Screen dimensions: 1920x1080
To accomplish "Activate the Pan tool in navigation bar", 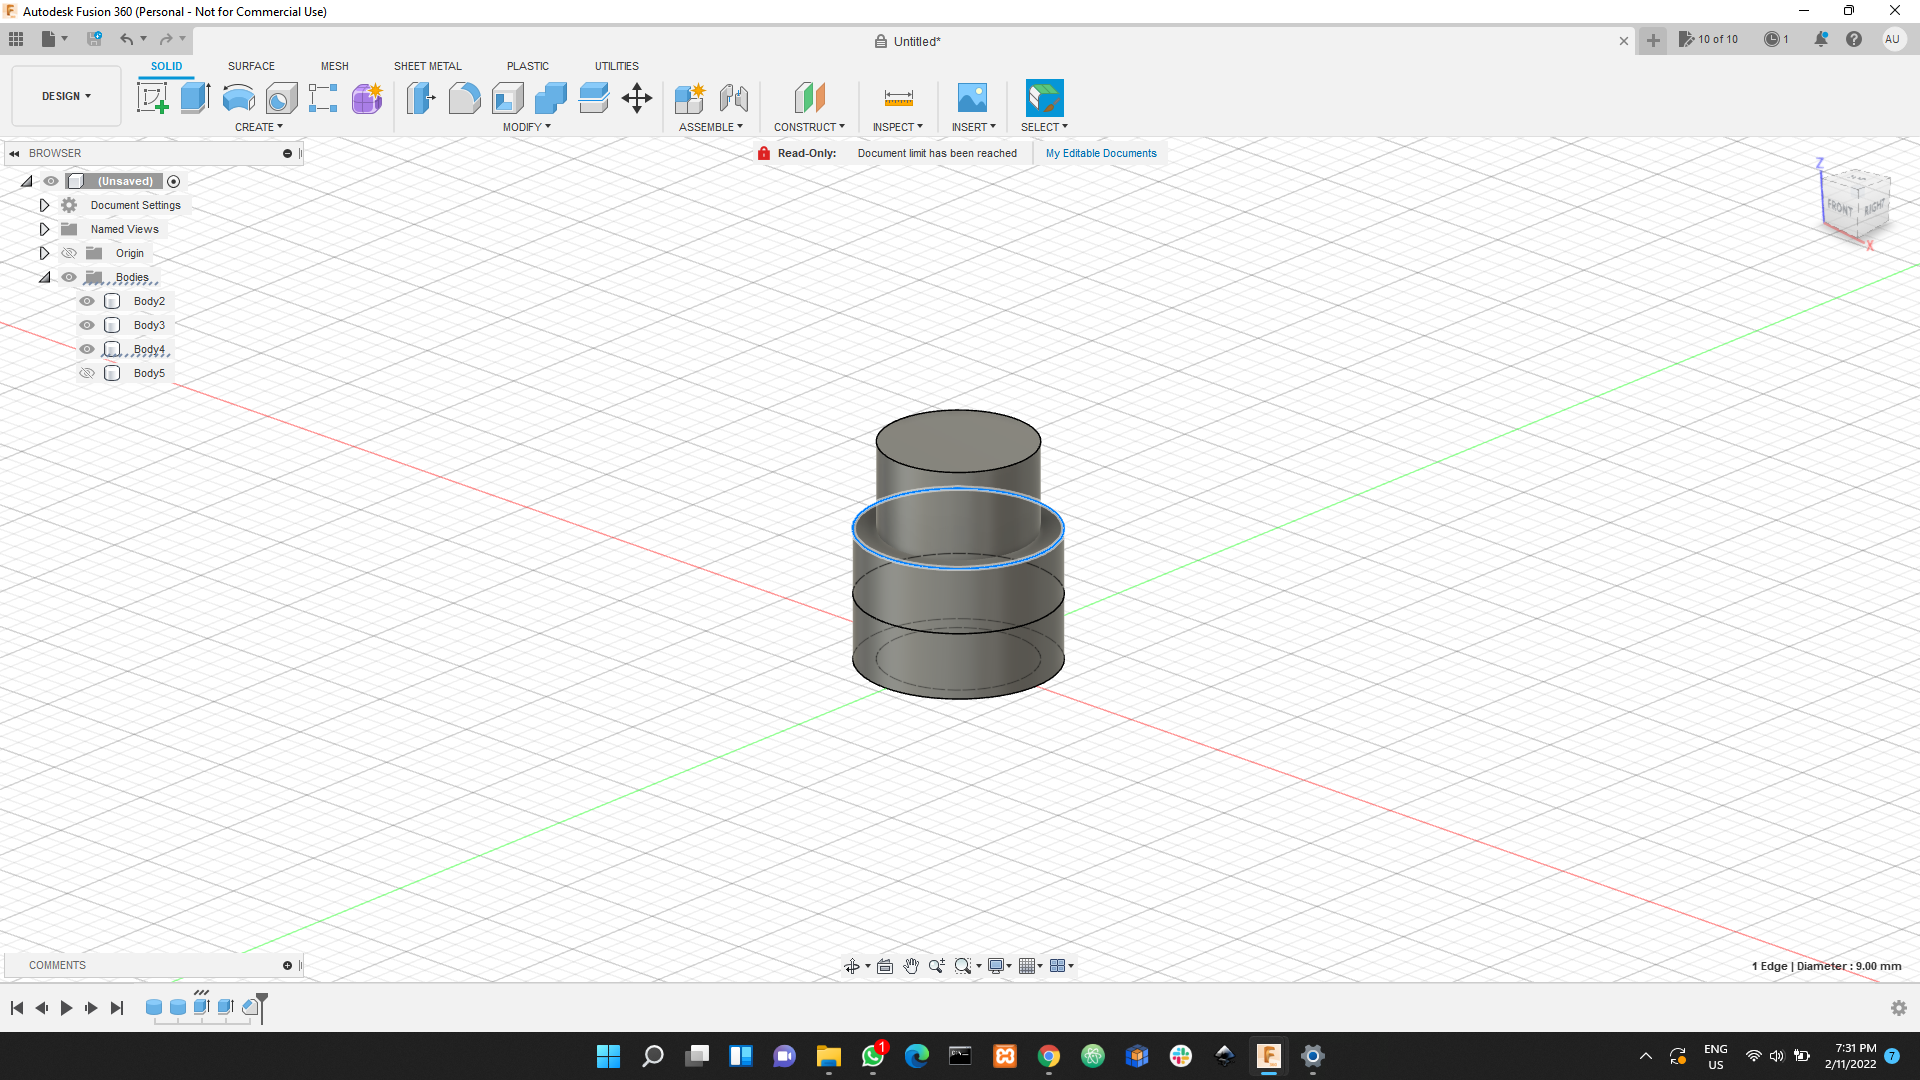I will [x=910, y=966].
